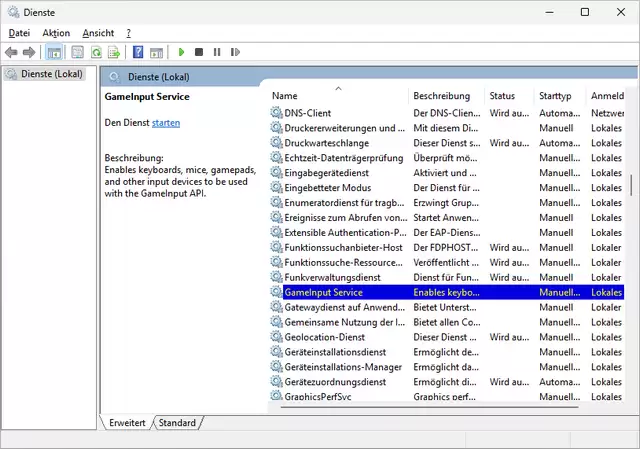The height and width of the screenshot is (449, 640).
Task: Click the Restart service toolbar icon
Action: pyautogui.click(x=234, y=52)
